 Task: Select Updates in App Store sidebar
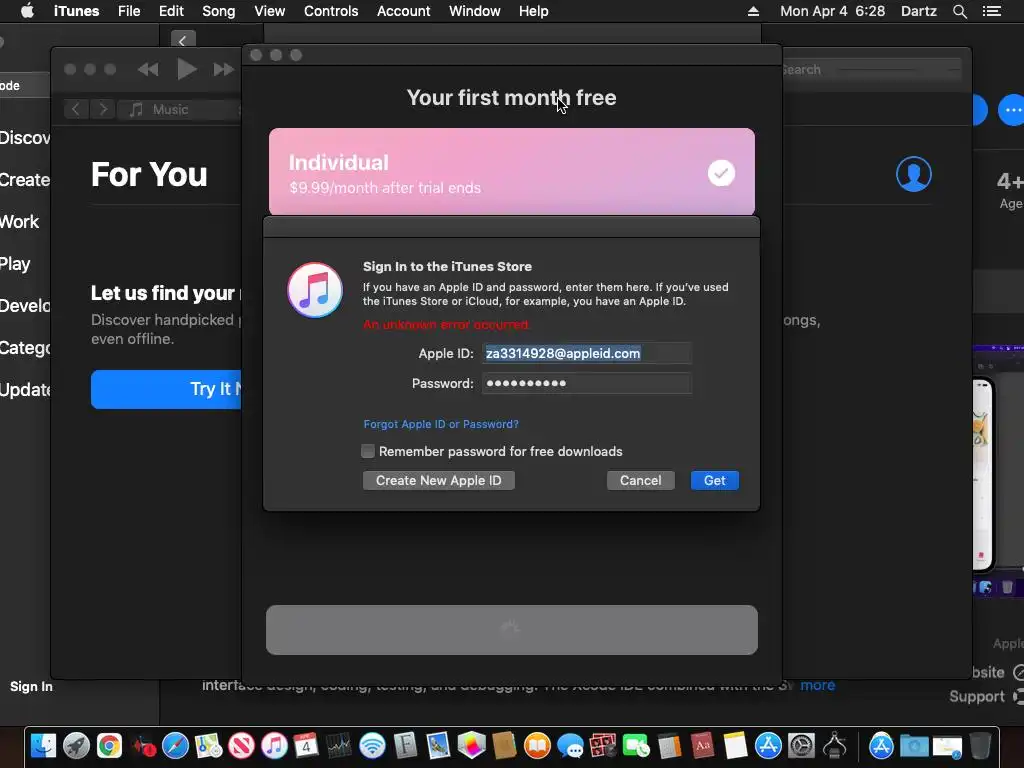point(25,390)
